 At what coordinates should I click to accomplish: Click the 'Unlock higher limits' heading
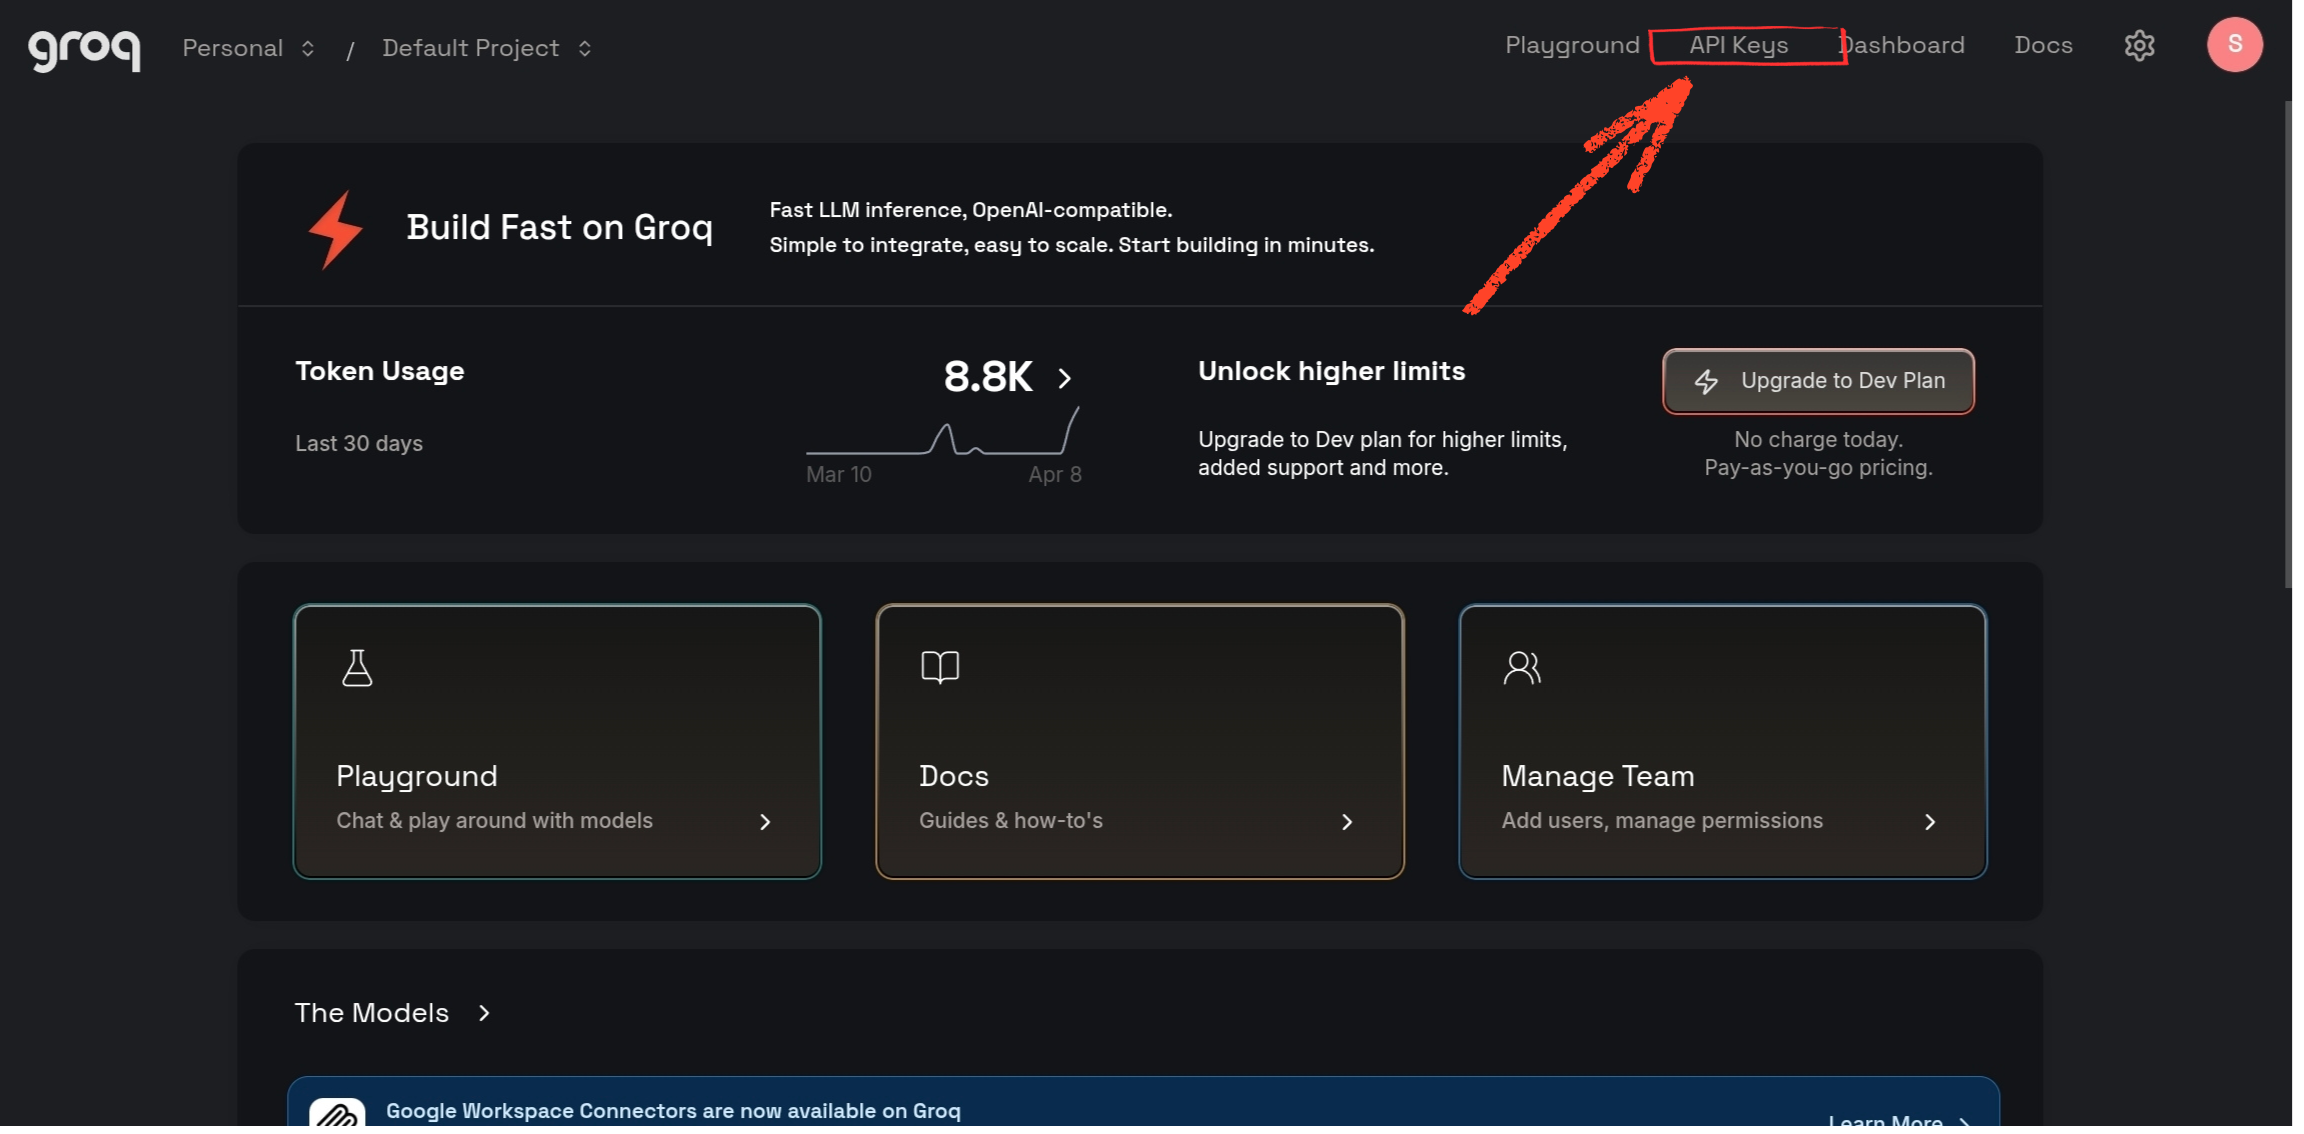[x=1331, y=371]
